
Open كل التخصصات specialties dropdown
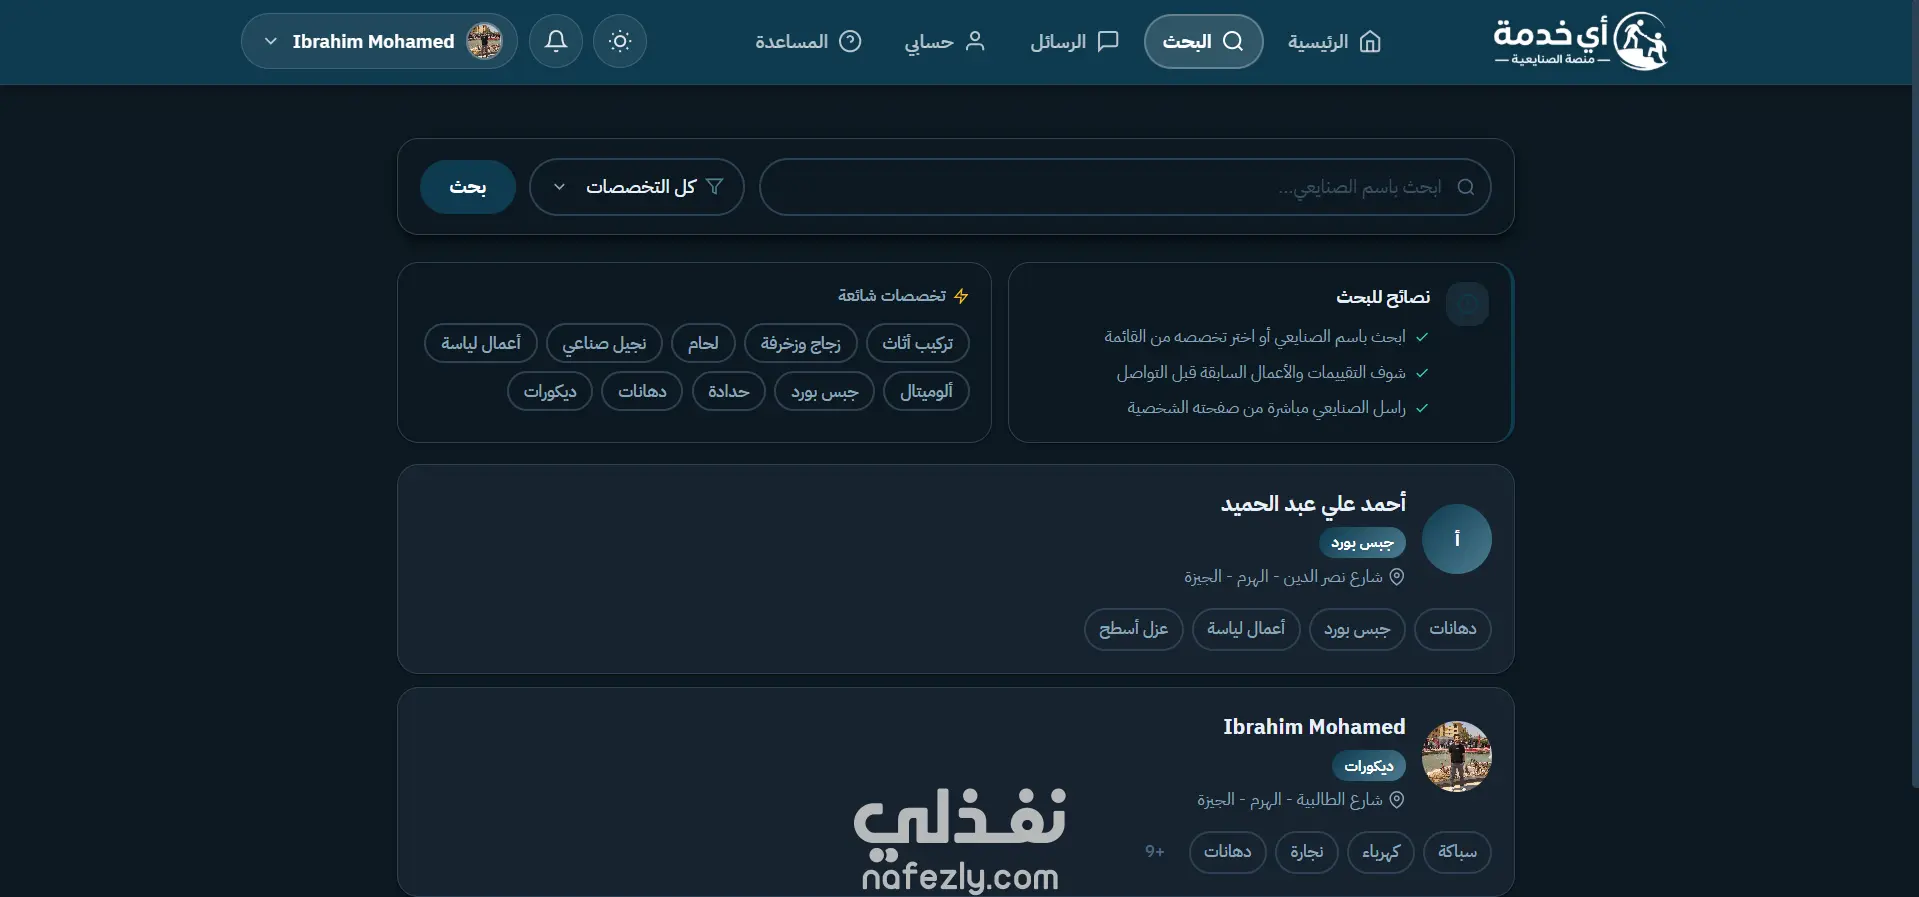pyautogui.click(x=636, y=187)
